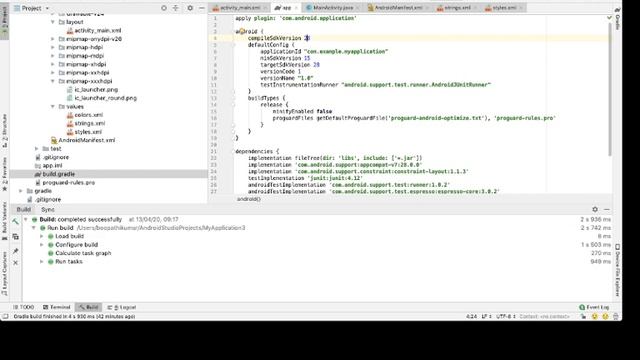Click the restore layout icon below the hammer
This screenshot has height=360, width=640.
tap(16, 237)
